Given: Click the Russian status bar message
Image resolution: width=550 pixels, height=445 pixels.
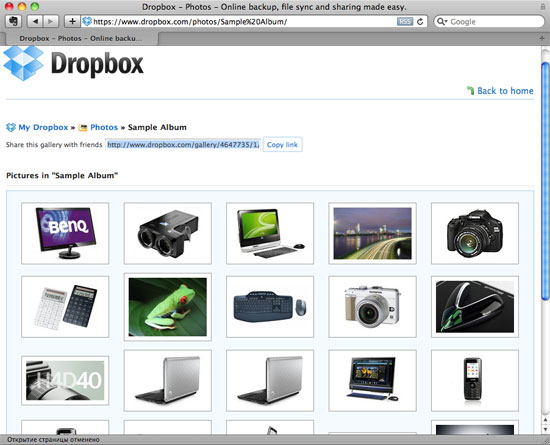Looking at the screenshot, I should [x=53, y=439].
